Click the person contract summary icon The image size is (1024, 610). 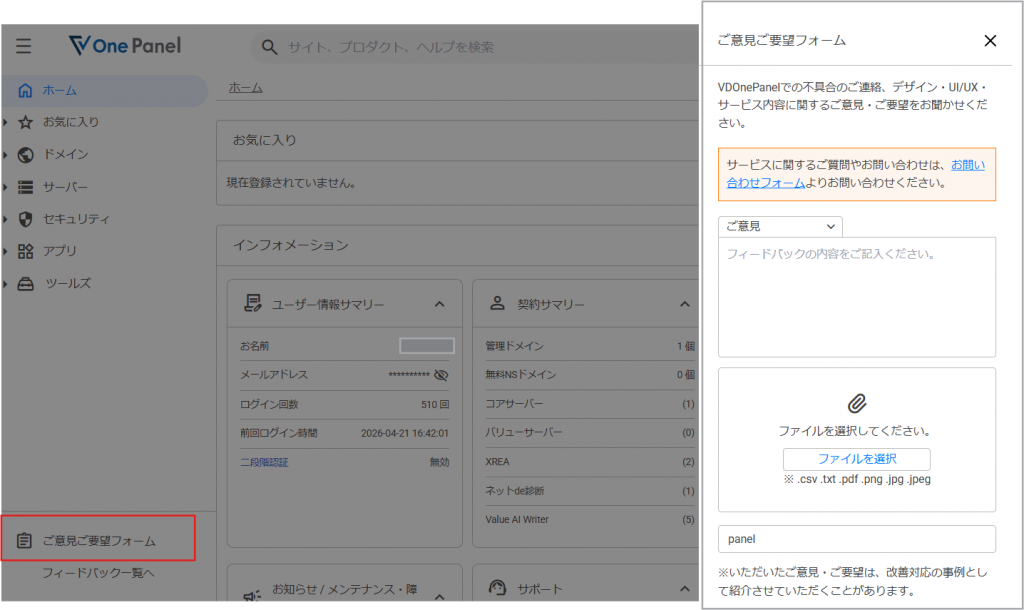[x=498, y=303]
